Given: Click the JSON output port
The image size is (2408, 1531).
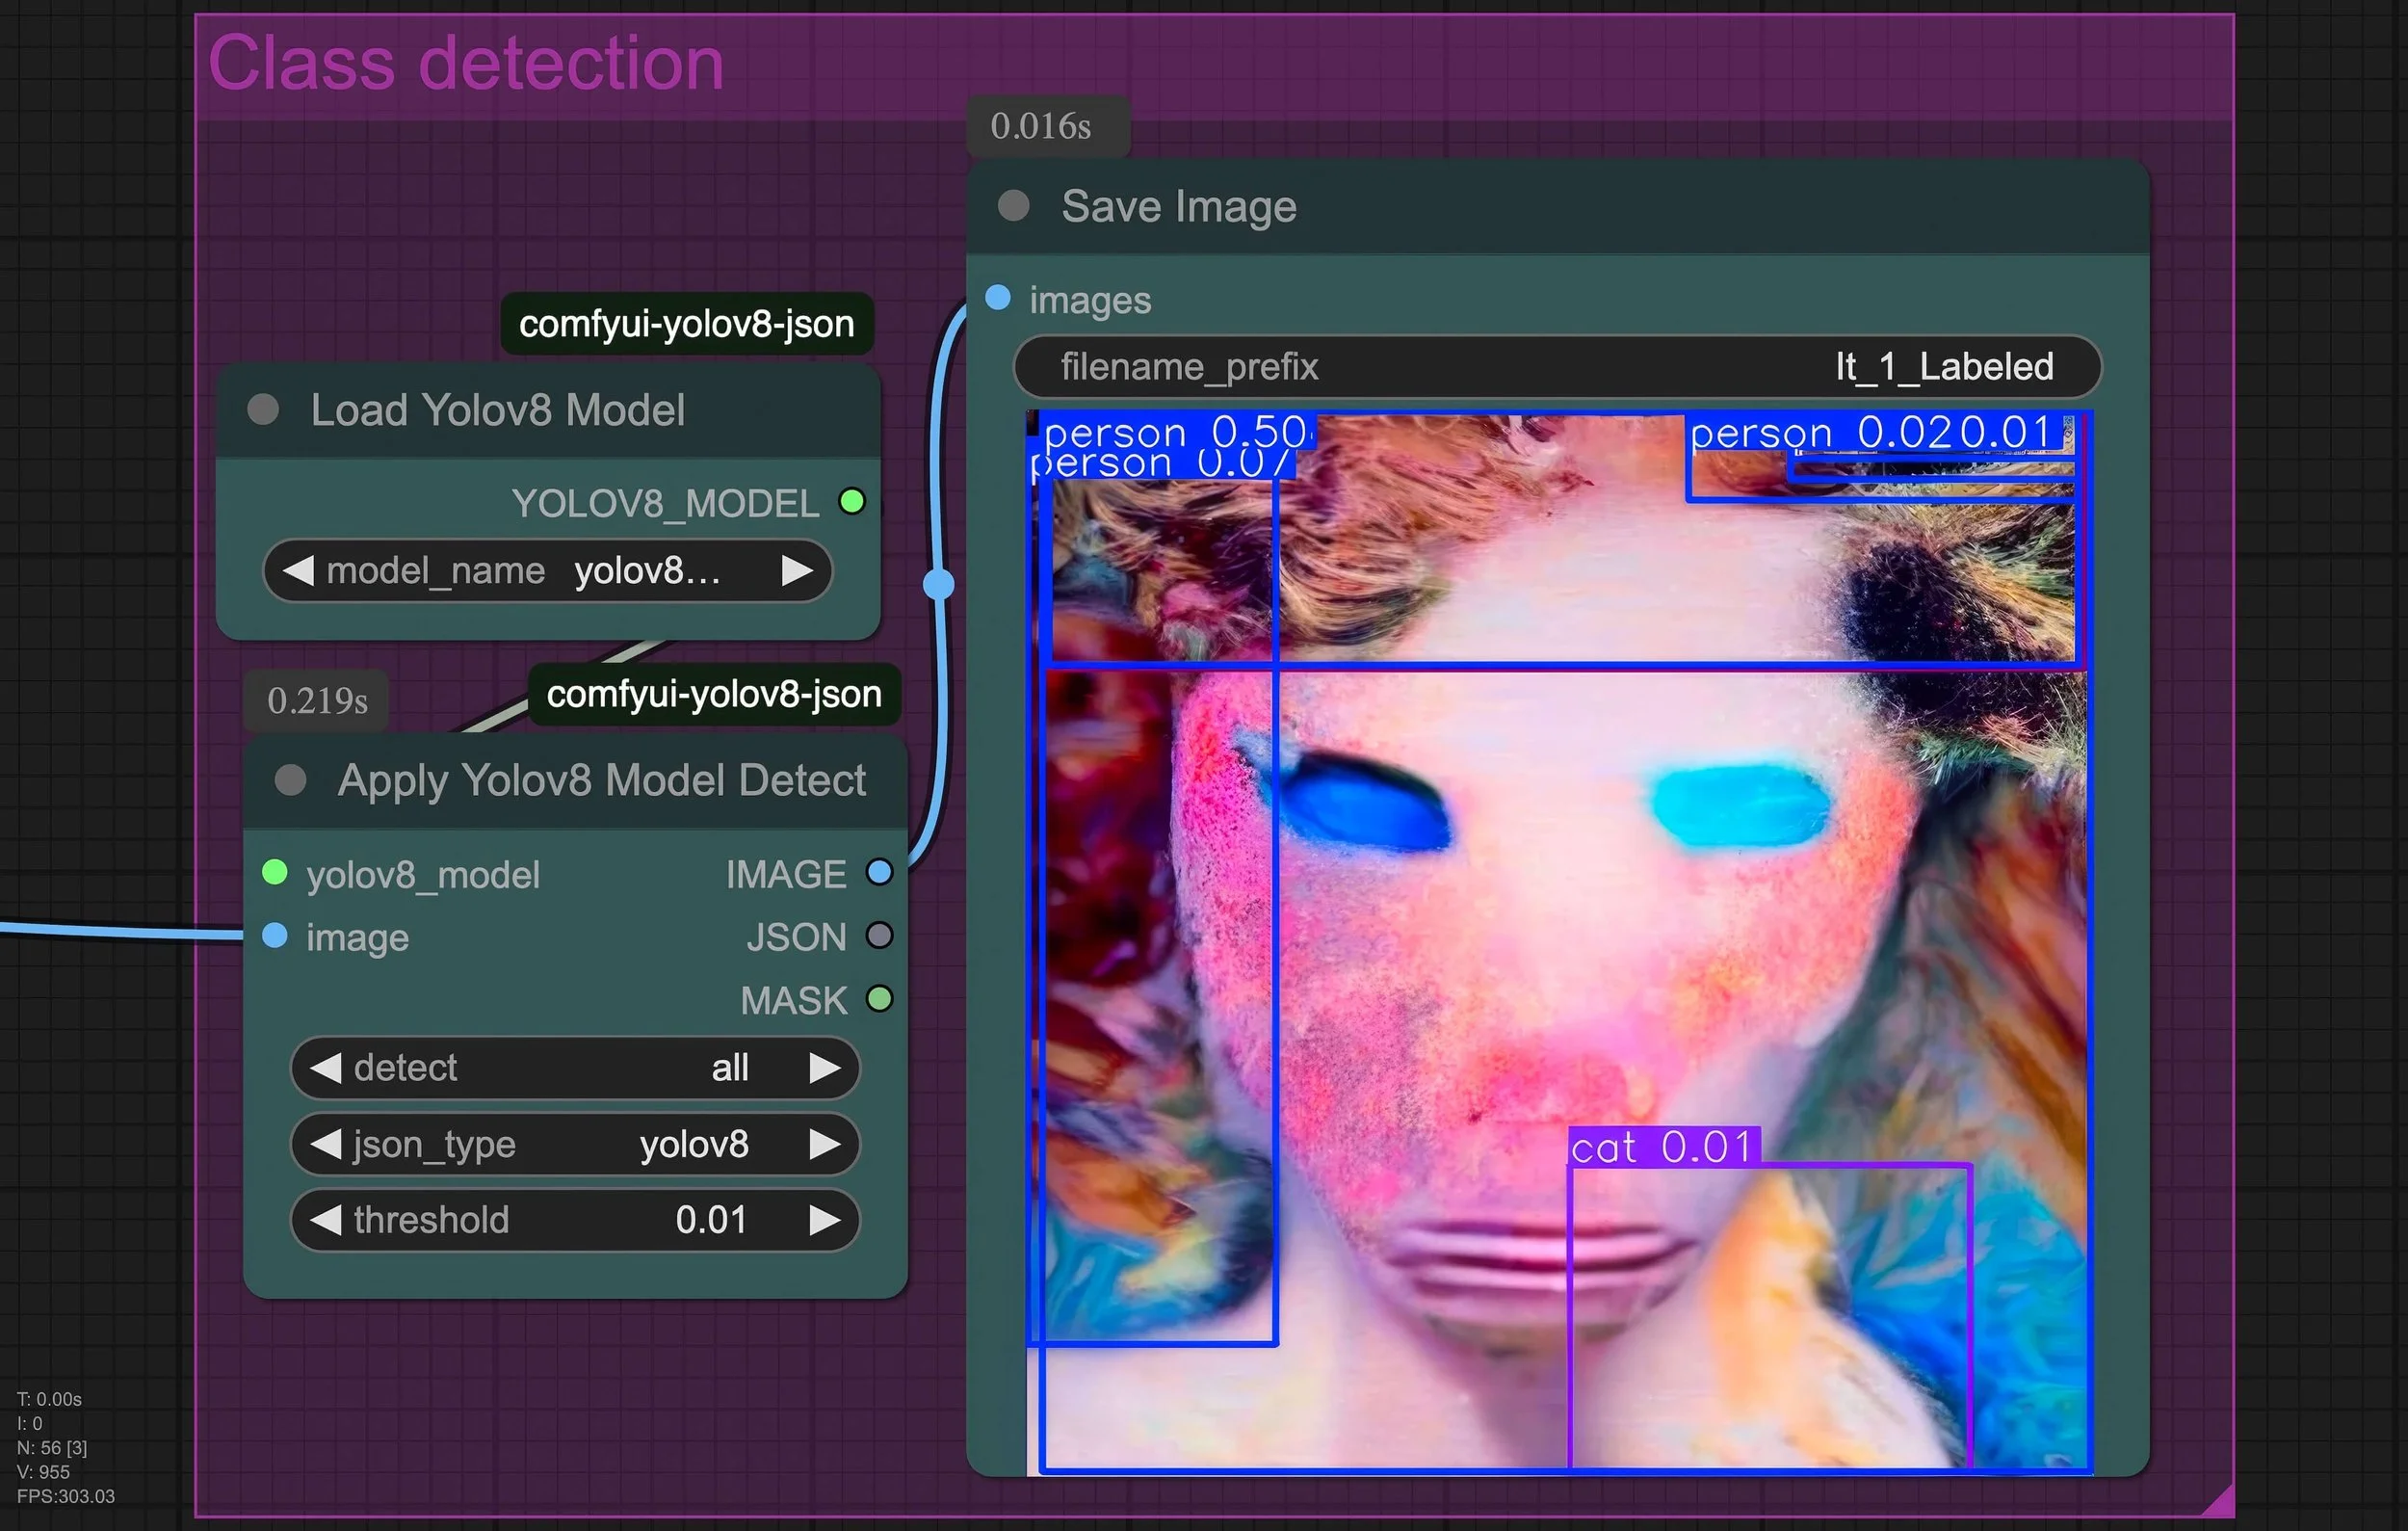Looking at the screenshot, I should [879, 936].
